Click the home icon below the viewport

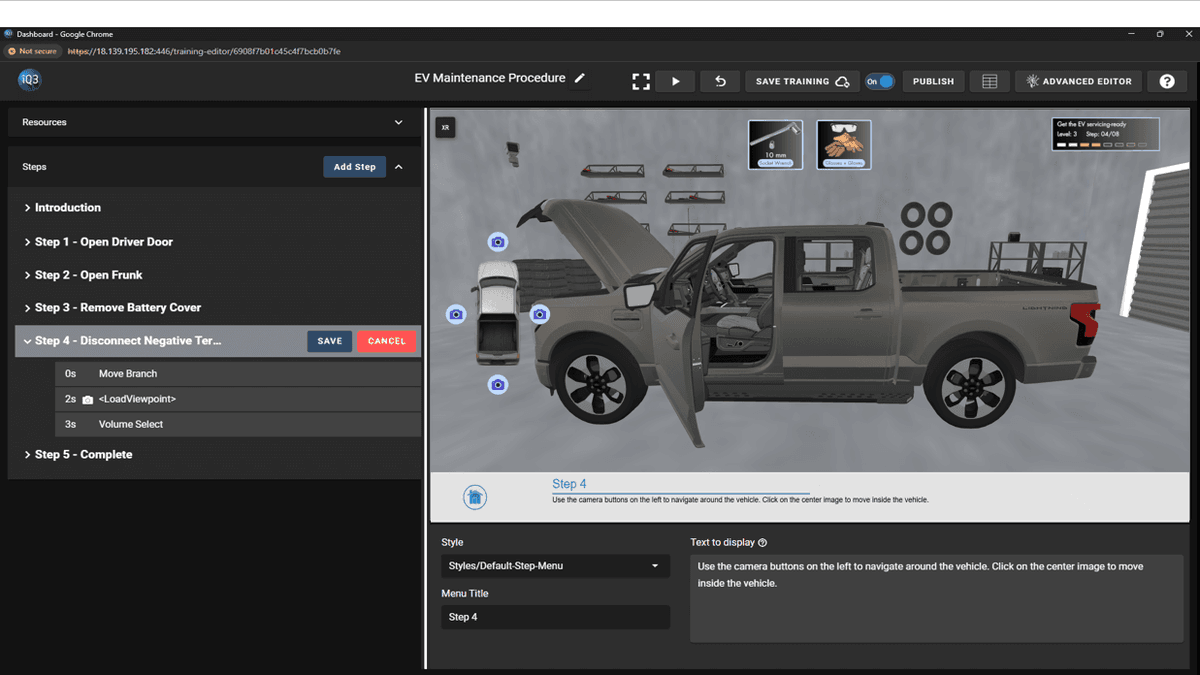click(x=475, y=497)
